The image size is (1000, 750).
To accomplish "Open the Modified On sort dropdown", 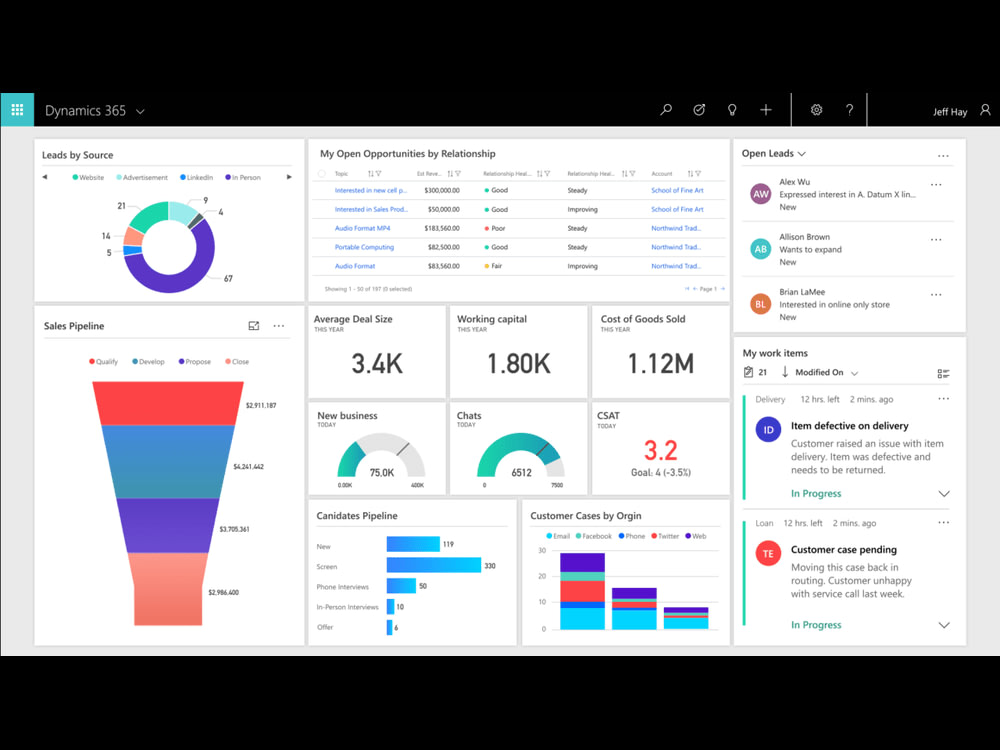I will click(x=855, y=373).
